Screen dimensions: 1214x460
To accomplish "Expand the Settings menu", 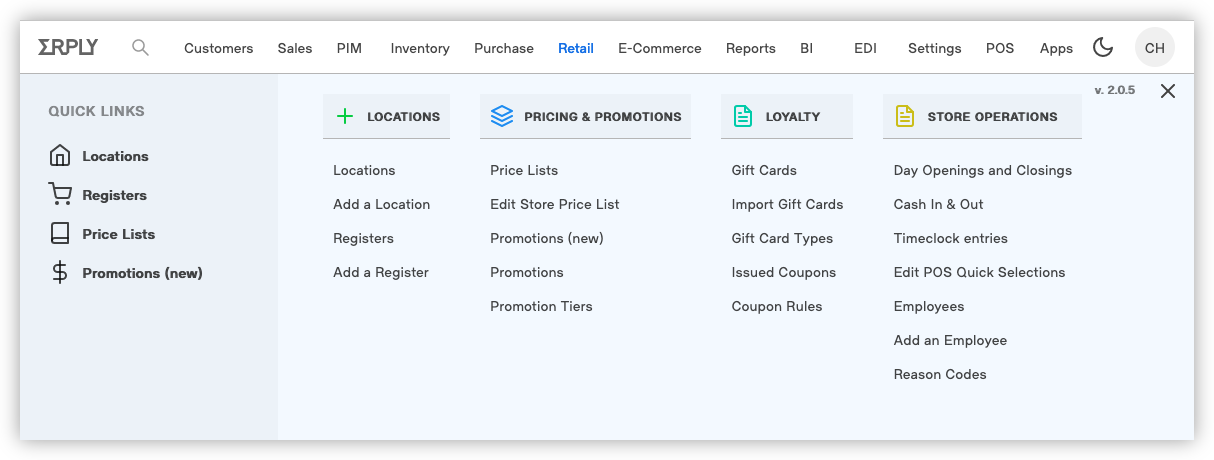I will point(934,48).
